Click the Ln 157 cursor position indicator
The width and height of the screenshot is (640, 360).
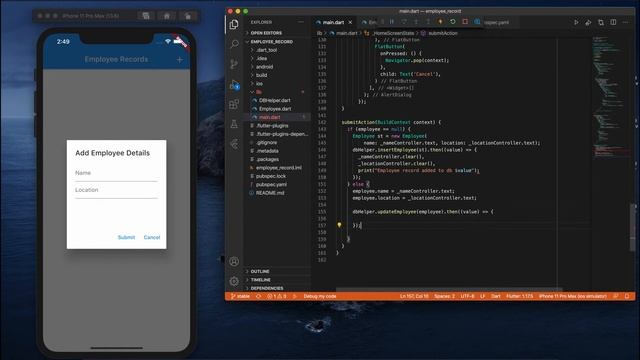(414, 296)
